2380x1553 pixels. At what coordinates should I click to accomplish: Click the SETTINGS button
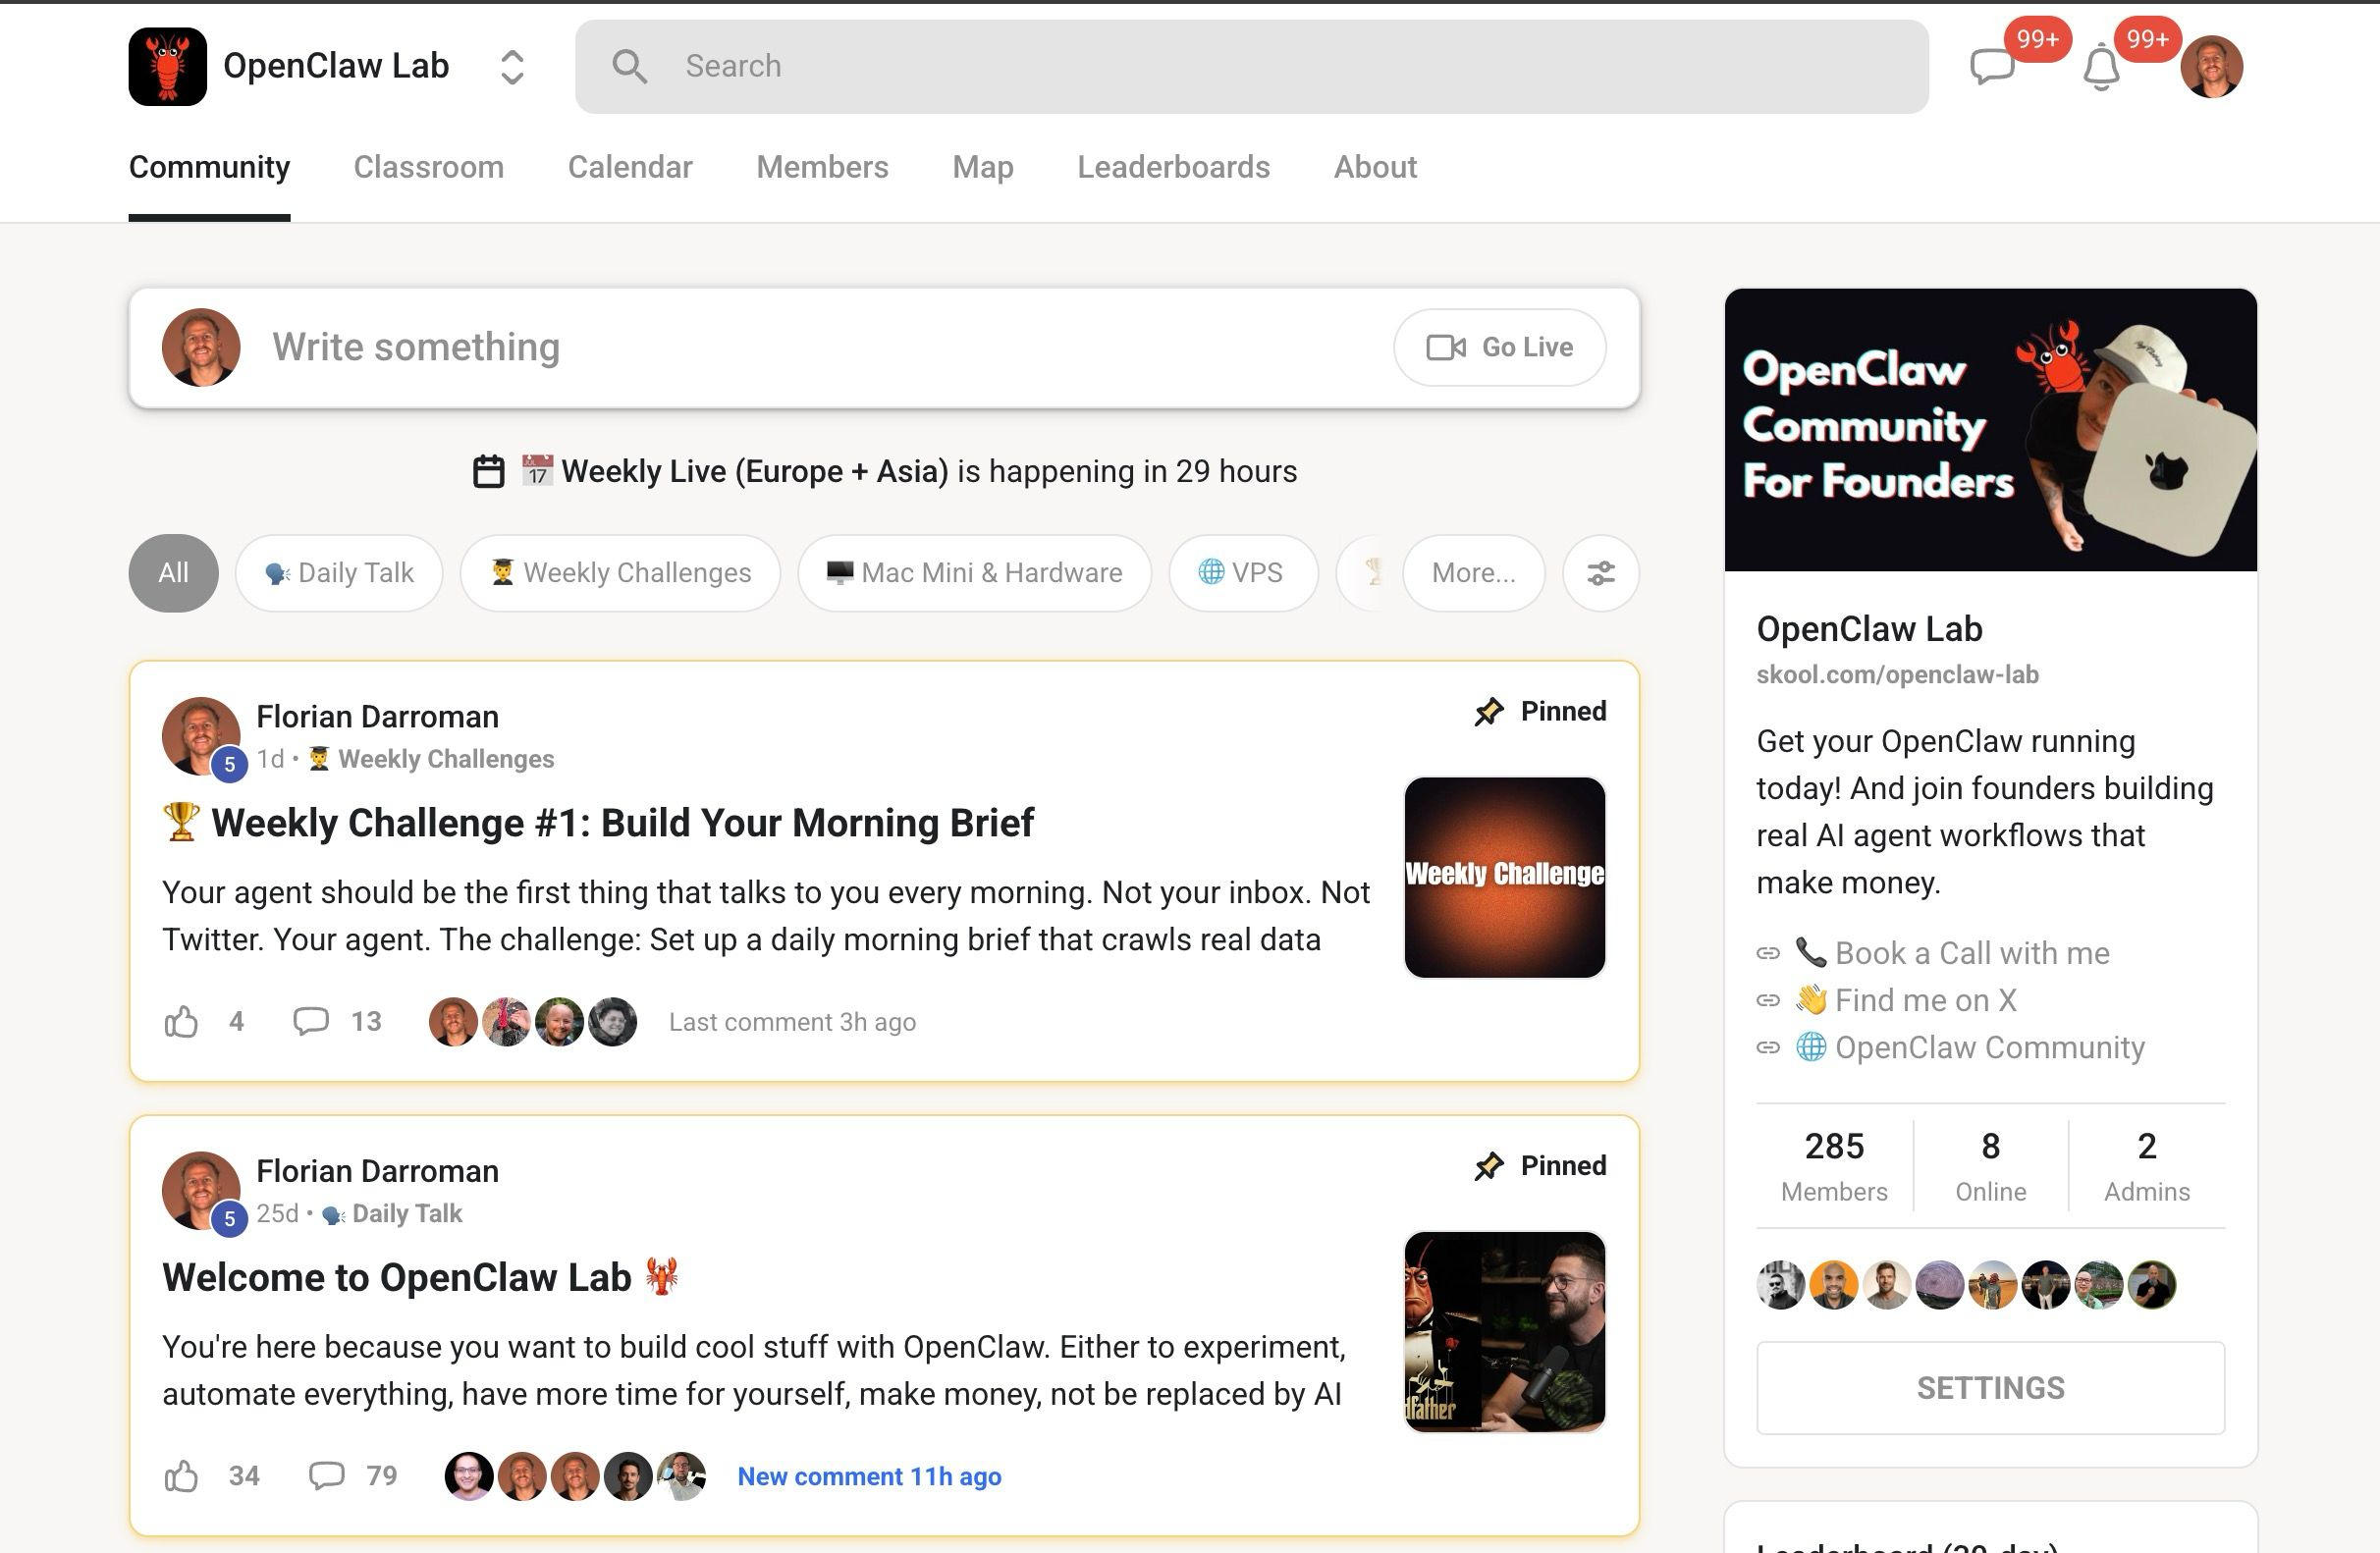click(1990, 1388)
